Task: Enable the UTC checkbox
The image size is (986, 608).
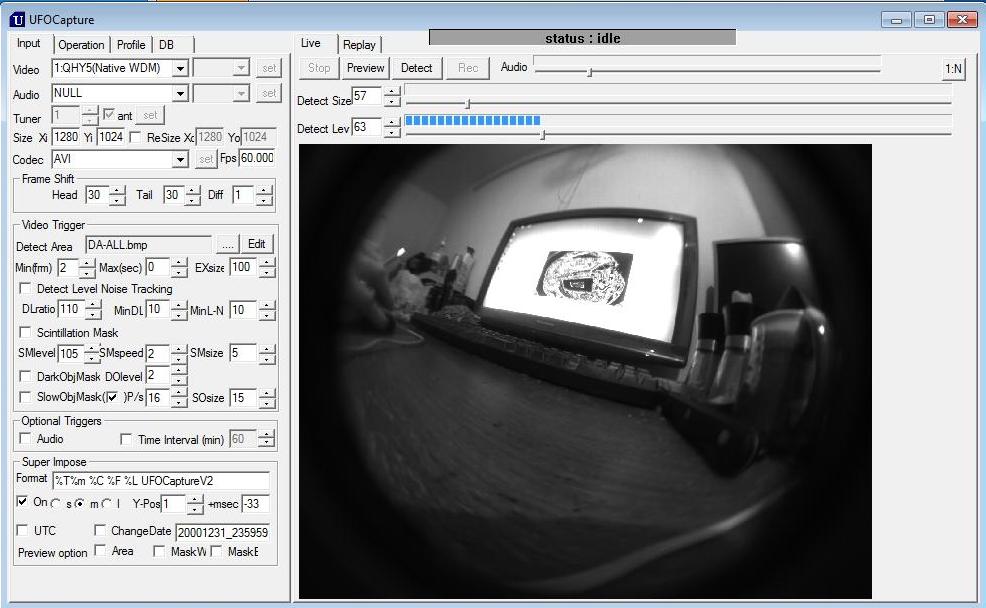Action: pos(22,530)
